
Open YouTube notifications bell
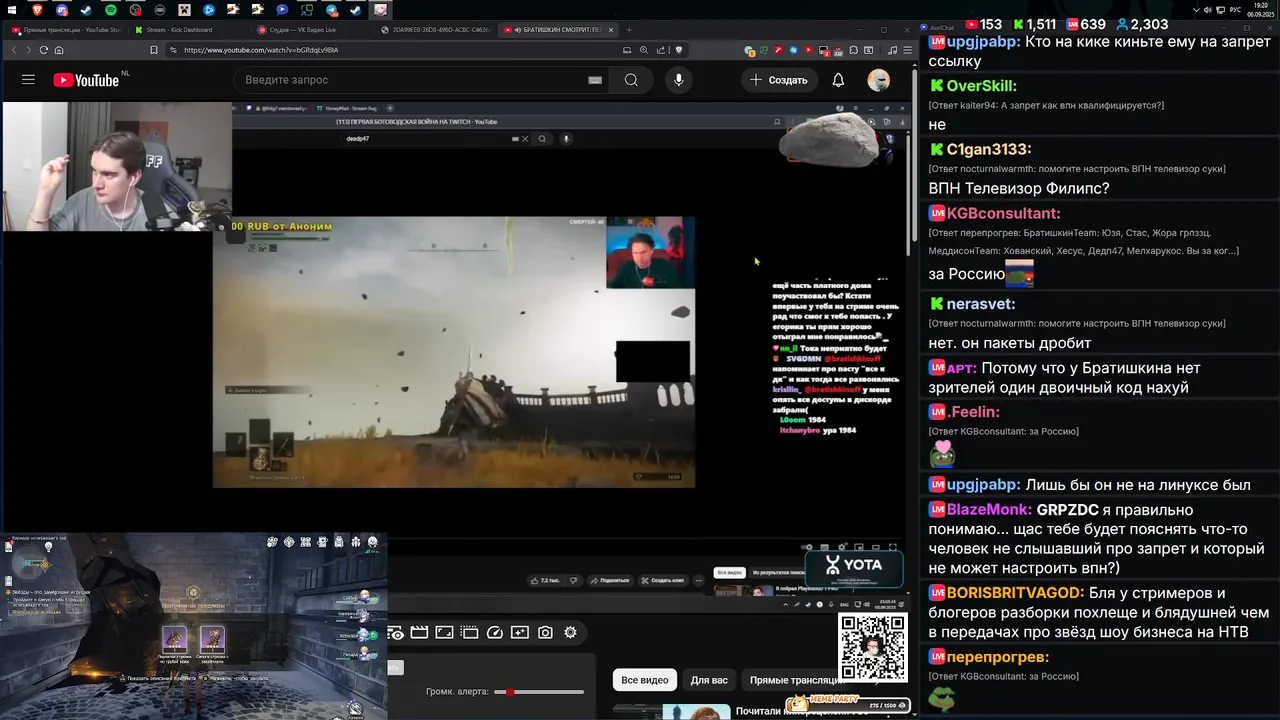coord(838,80)
